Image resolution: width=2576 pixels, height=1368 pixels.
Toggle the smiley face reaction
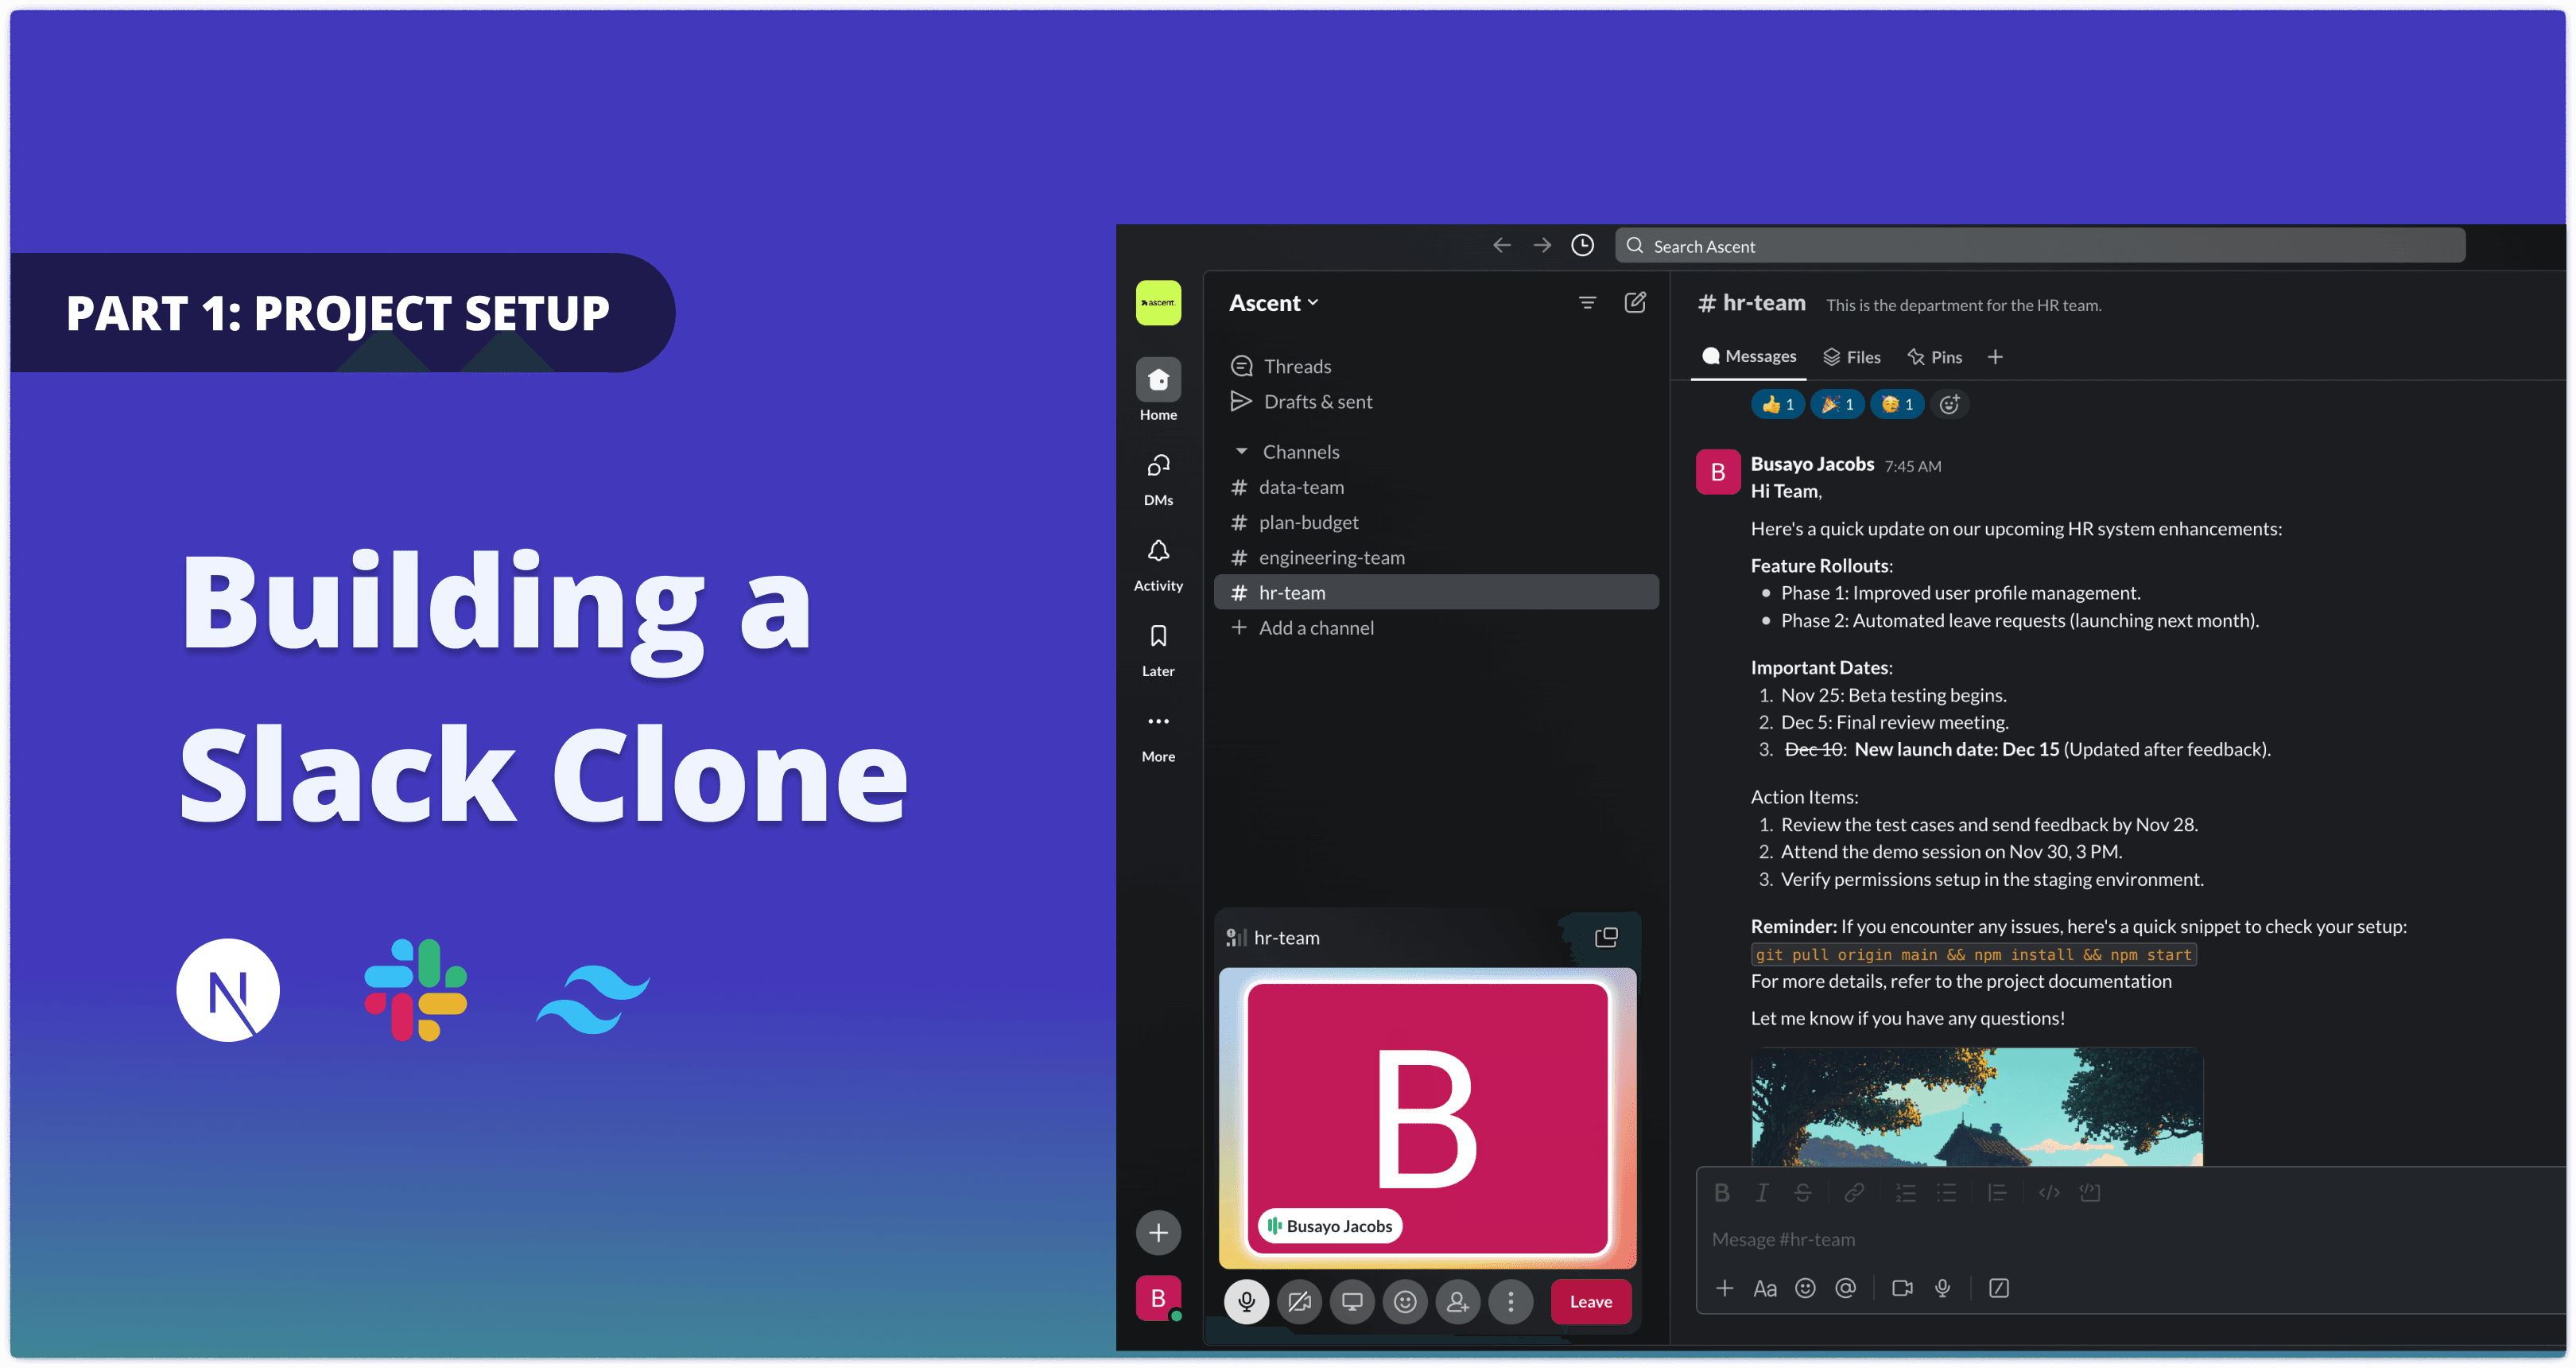click(x=1896, y=404)
